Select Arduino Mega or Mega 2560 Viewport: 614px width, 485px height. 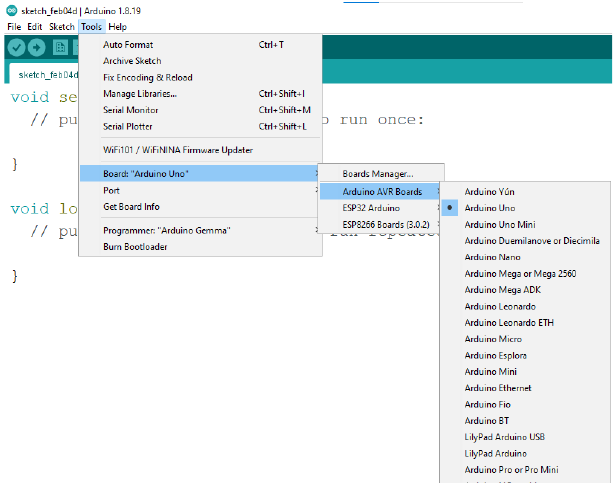pos(526,274)
